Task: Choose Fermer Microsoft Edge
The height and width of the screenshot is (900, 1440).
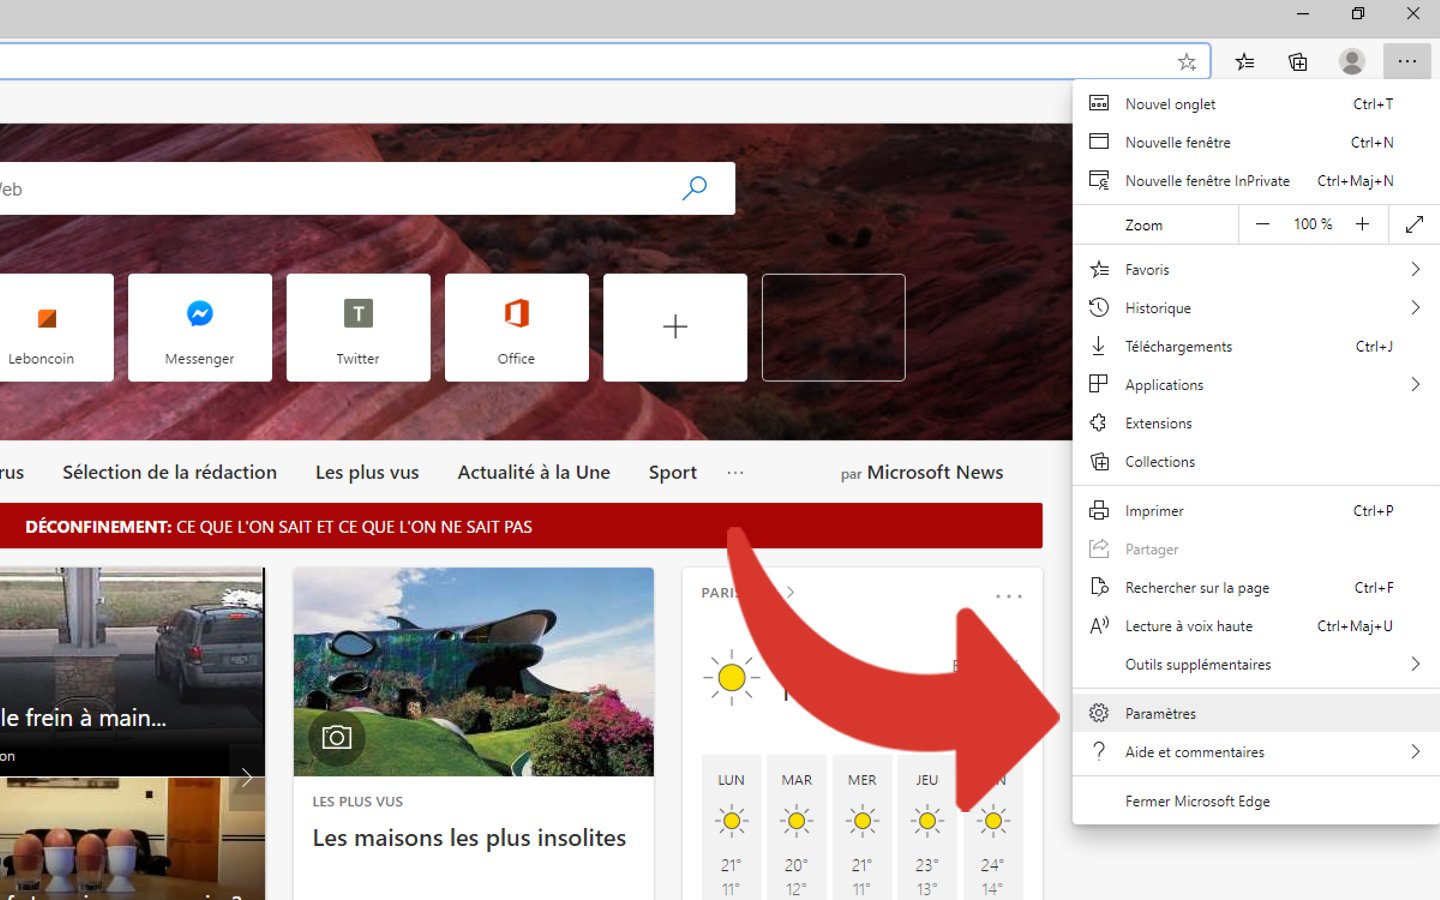Action: coord(1256,801)
